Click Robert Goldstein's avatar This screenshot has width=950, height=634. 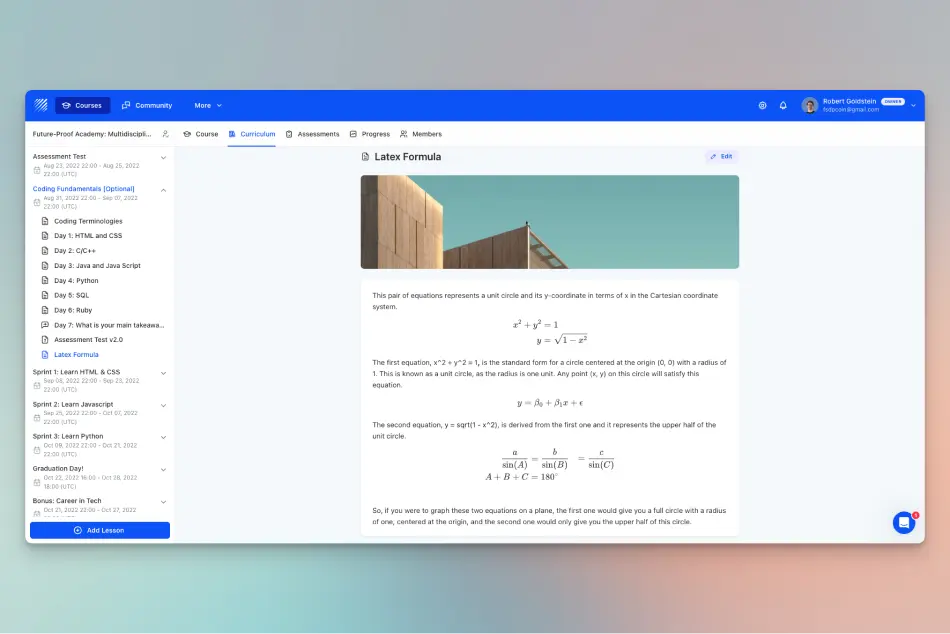[809, 105]
